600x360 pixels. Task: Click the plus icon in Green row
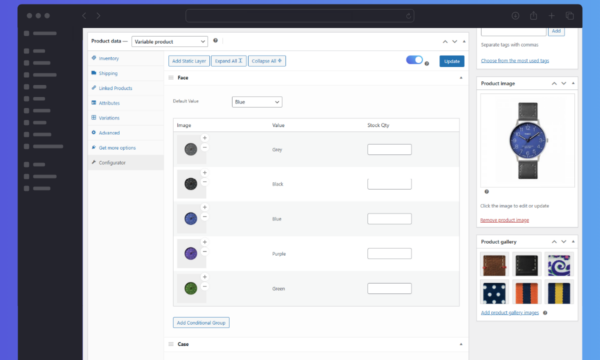click(205, 277)
